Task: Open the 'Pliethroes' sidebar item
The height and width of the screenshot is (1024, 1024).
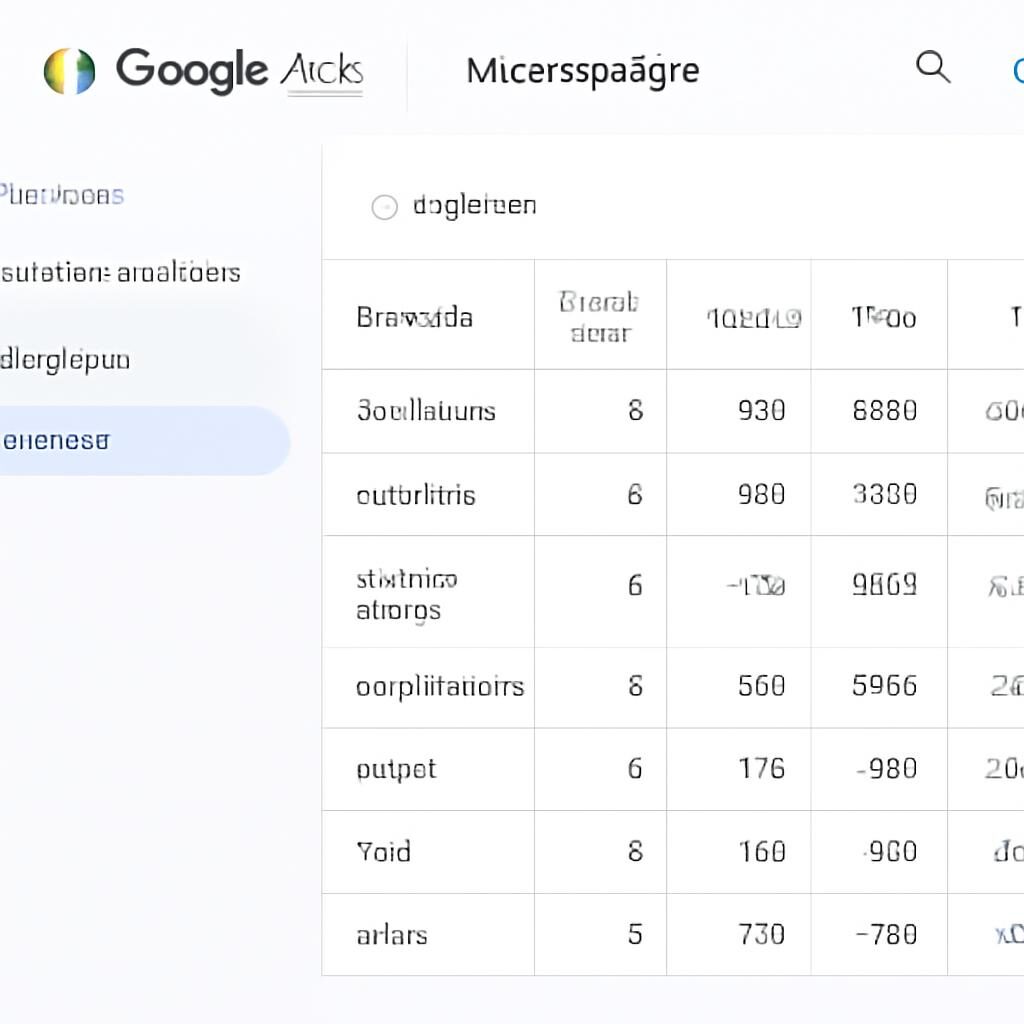Action: 61,195
